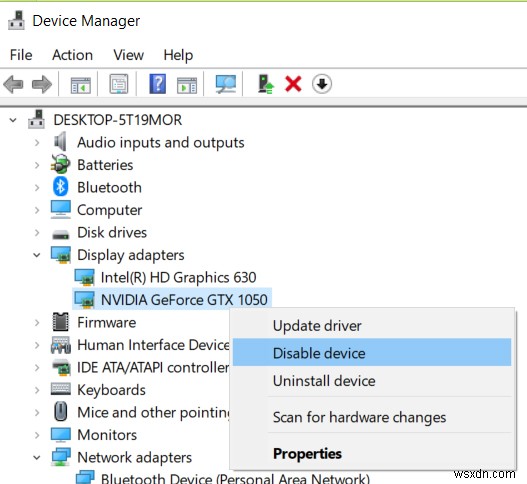527x484 pixels.
Task: Click the red X uninstall icon
Action: 293,84
